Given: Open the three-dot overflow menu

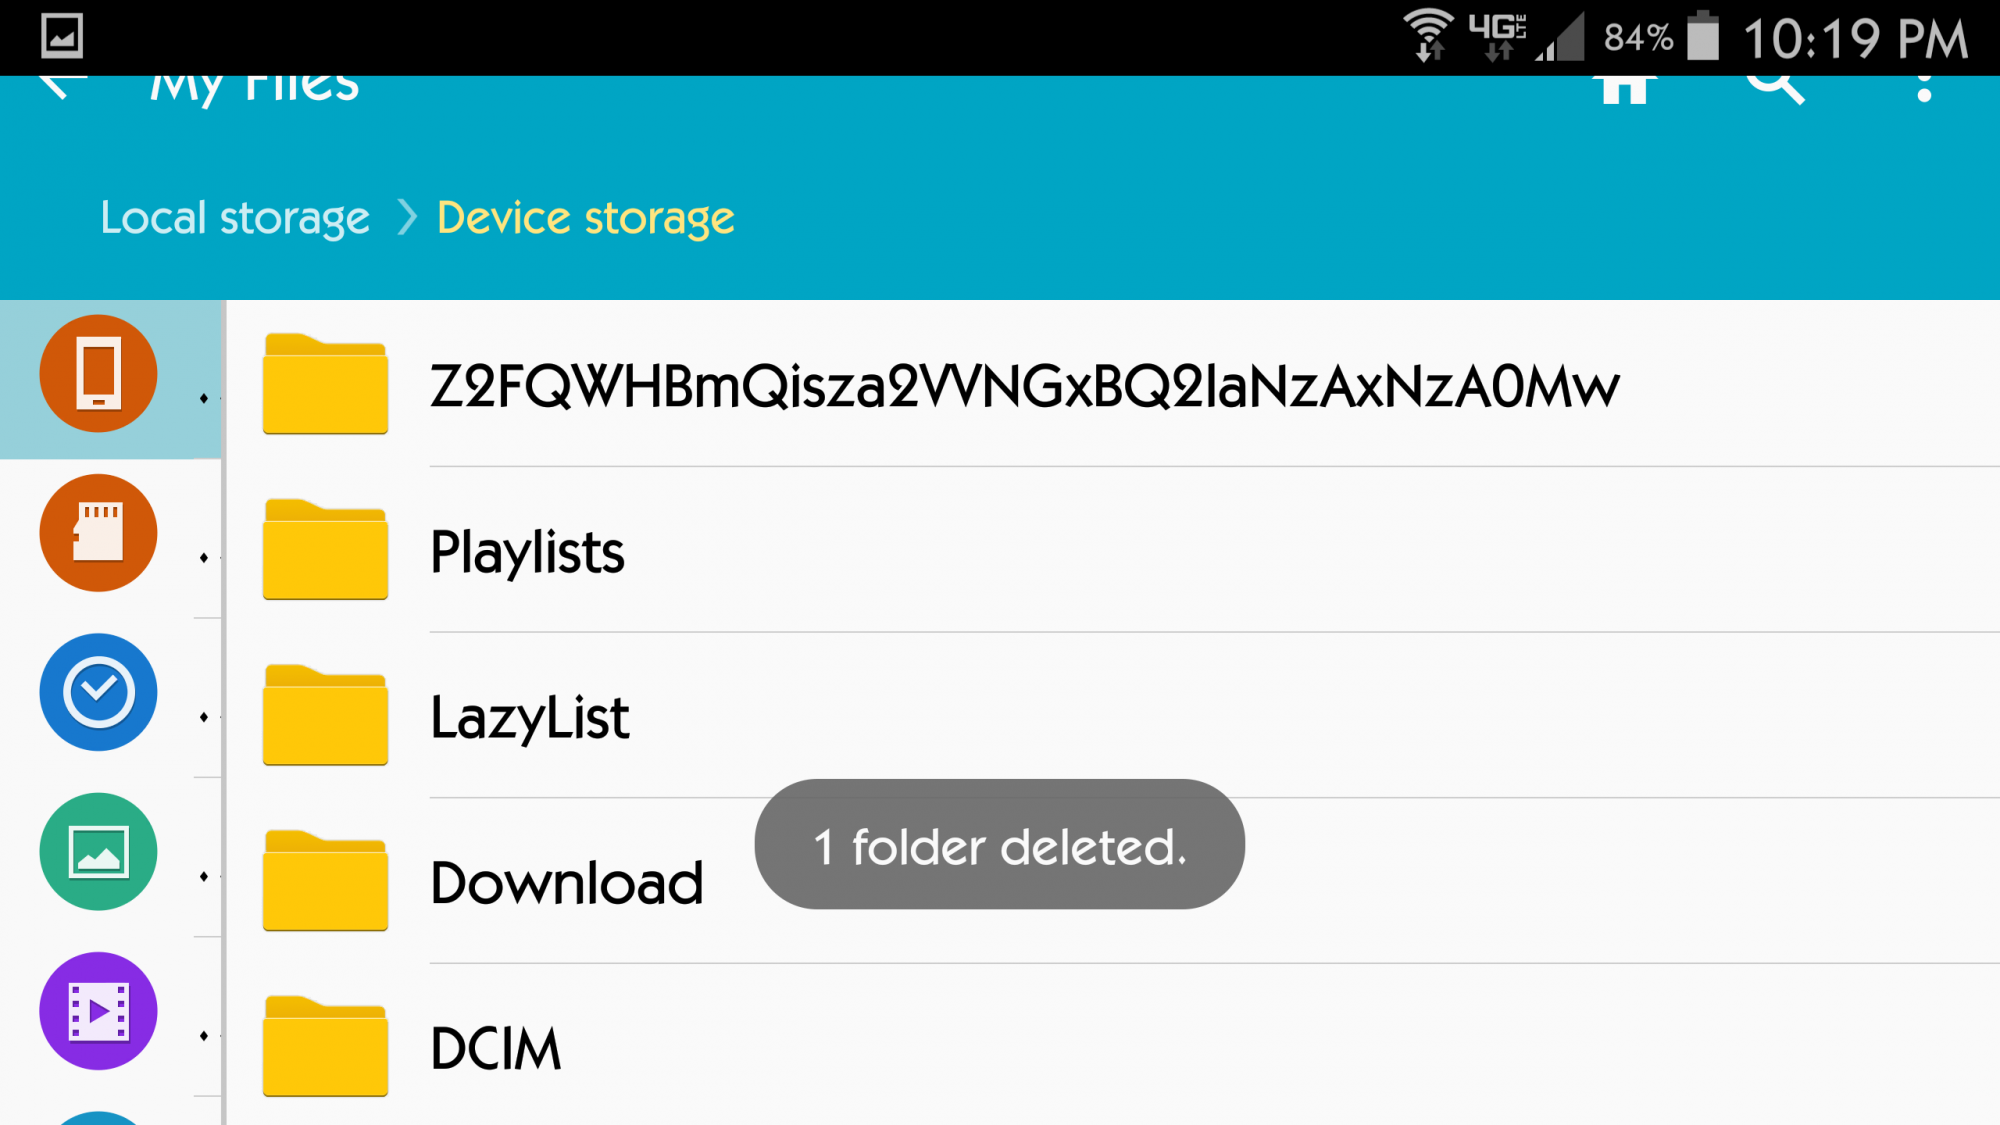Looking at the screenshot, I should (1924, 88).
